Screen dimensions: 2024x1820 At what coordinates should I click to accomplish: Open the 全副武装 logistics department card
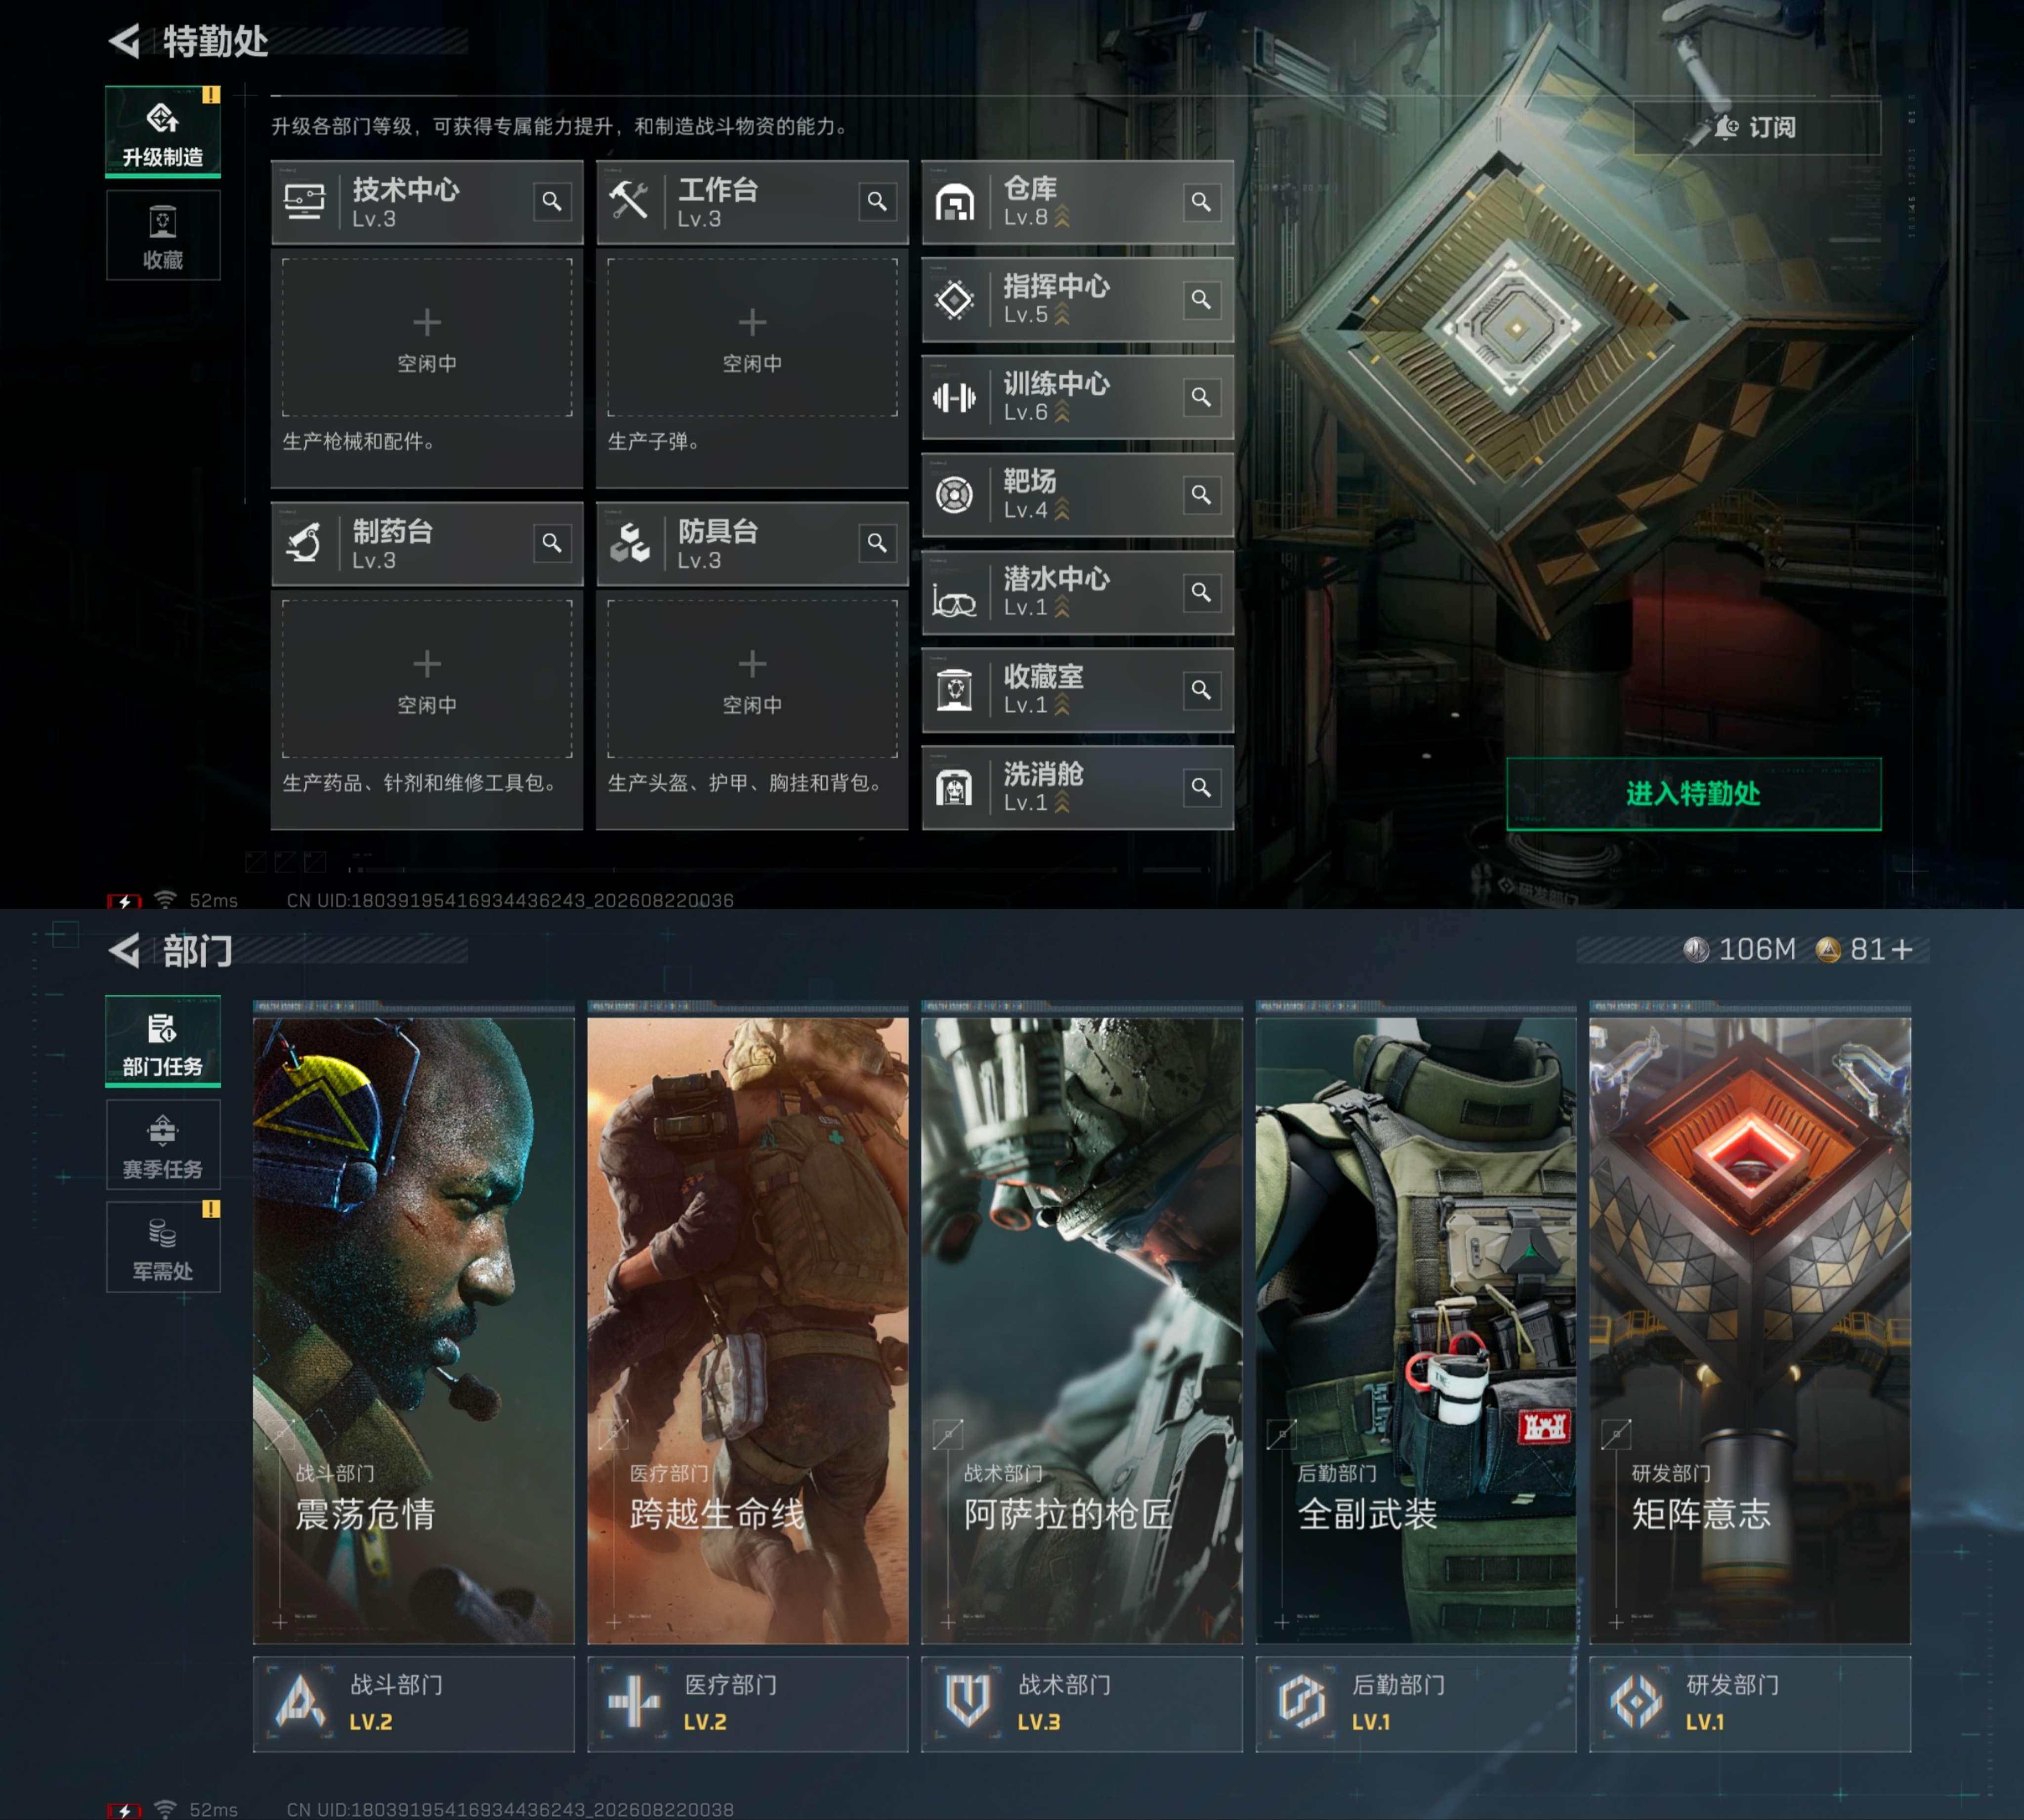pyautogui.click(x=1416, y=1330)
